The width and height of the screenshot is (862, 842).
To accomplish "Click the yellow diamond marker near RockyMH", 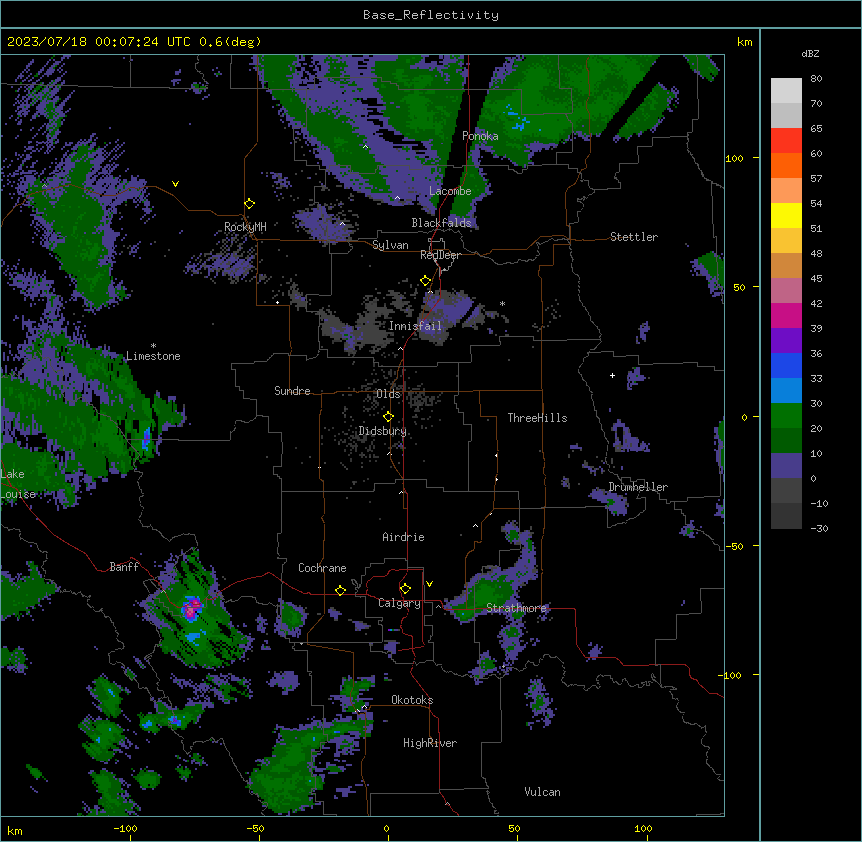I will pyautogui.click(x=249, y=204).
